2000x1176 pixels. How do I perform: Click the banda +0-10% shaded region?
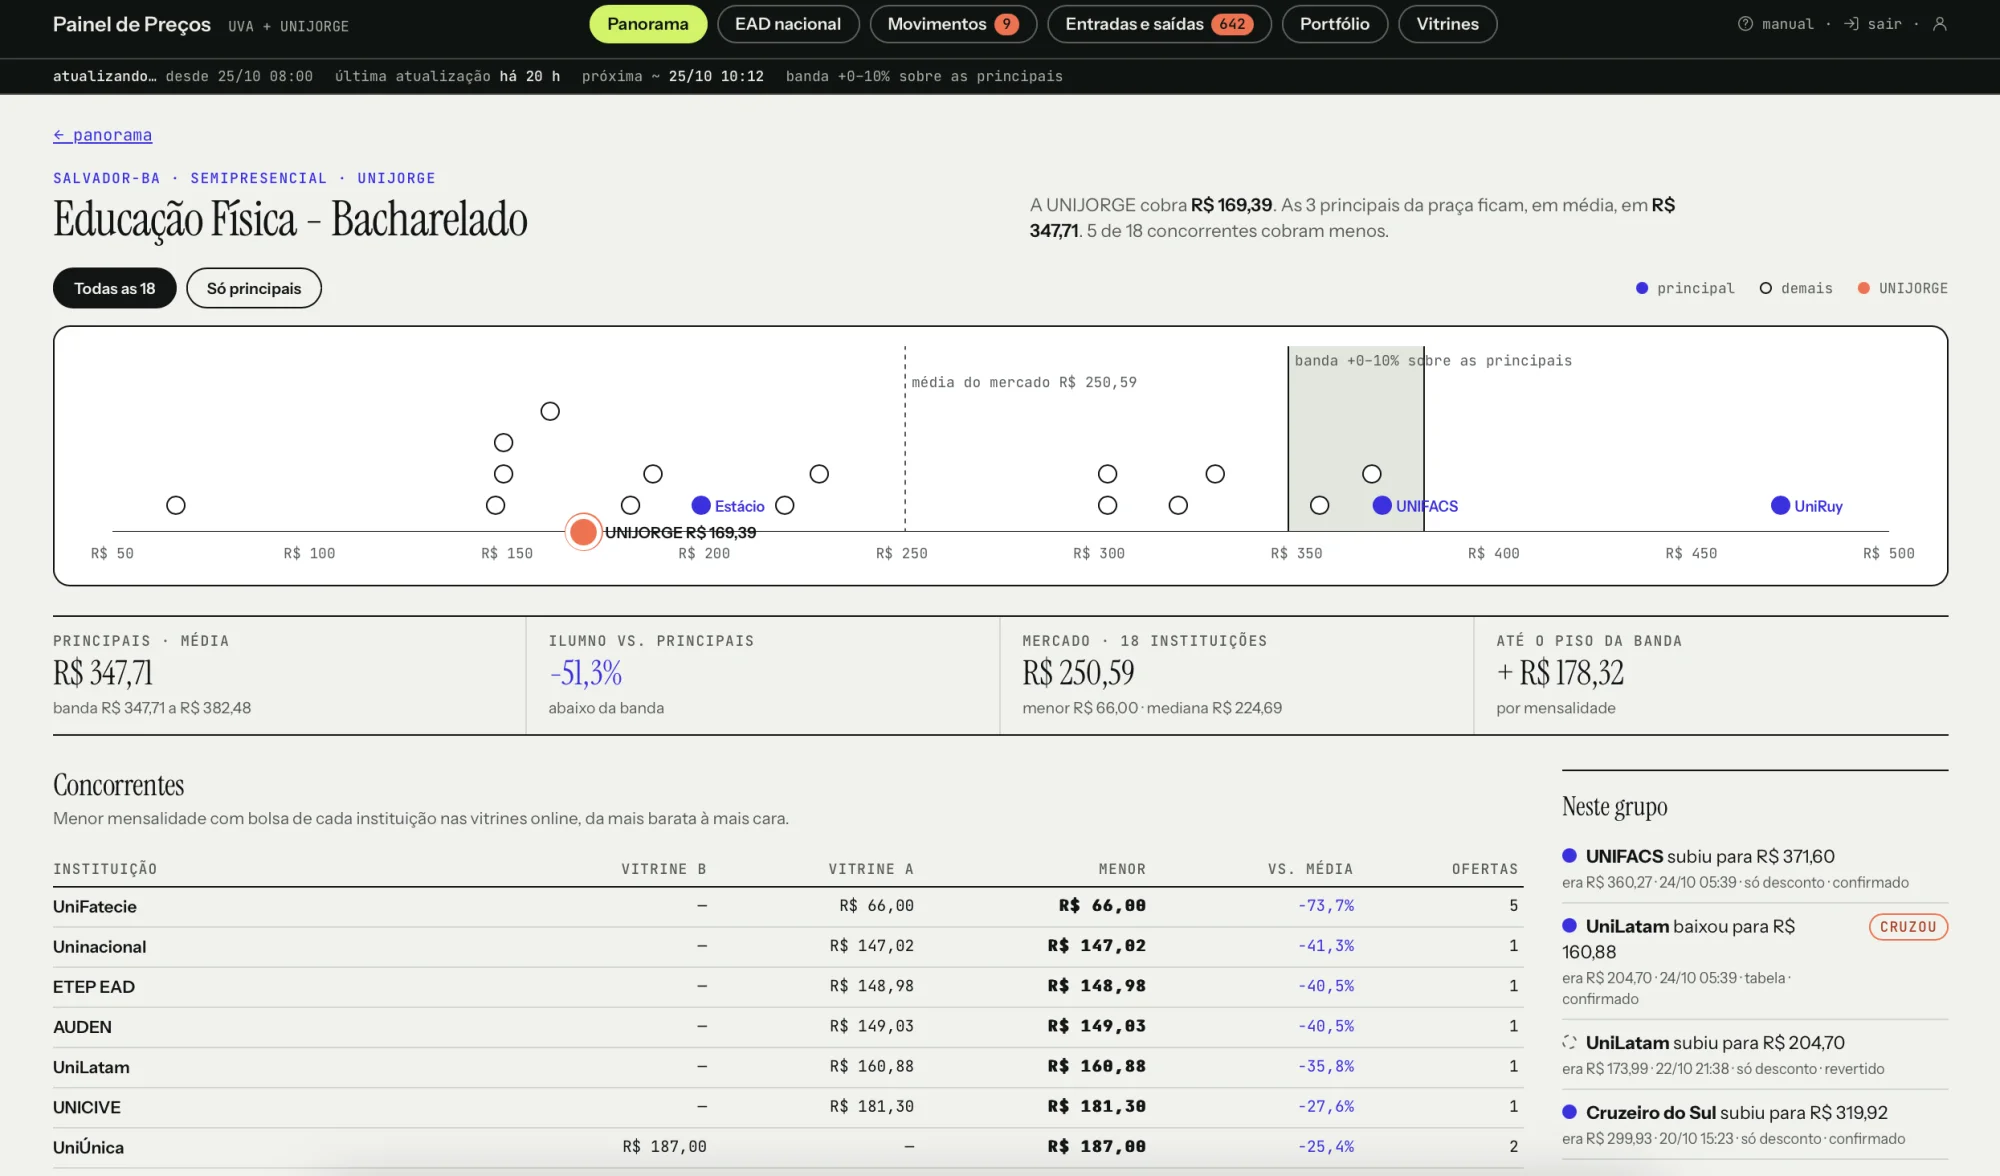1356,440
